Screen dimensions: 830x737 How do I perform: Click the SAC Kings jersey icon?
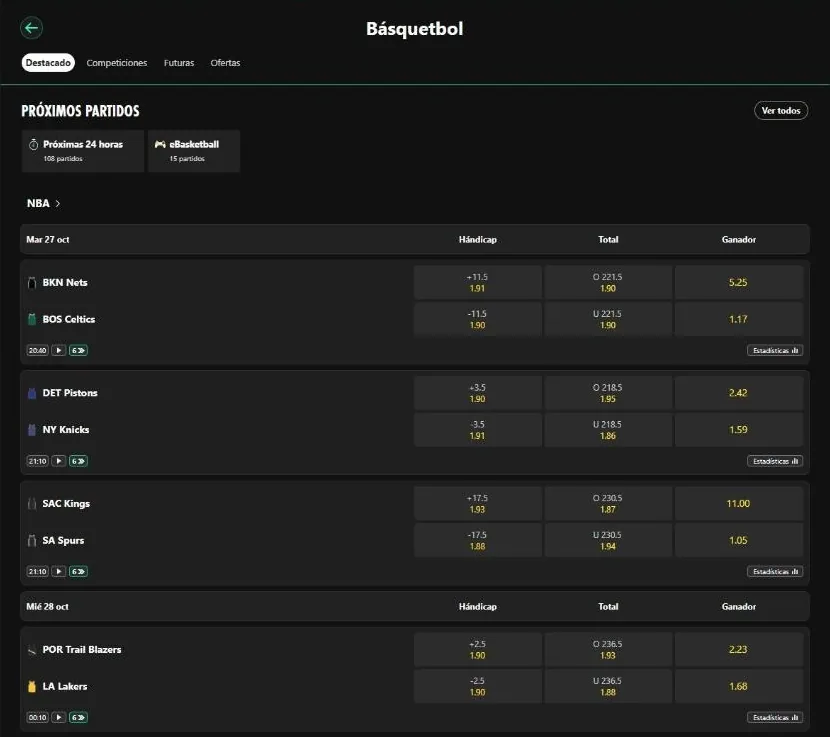32,504
